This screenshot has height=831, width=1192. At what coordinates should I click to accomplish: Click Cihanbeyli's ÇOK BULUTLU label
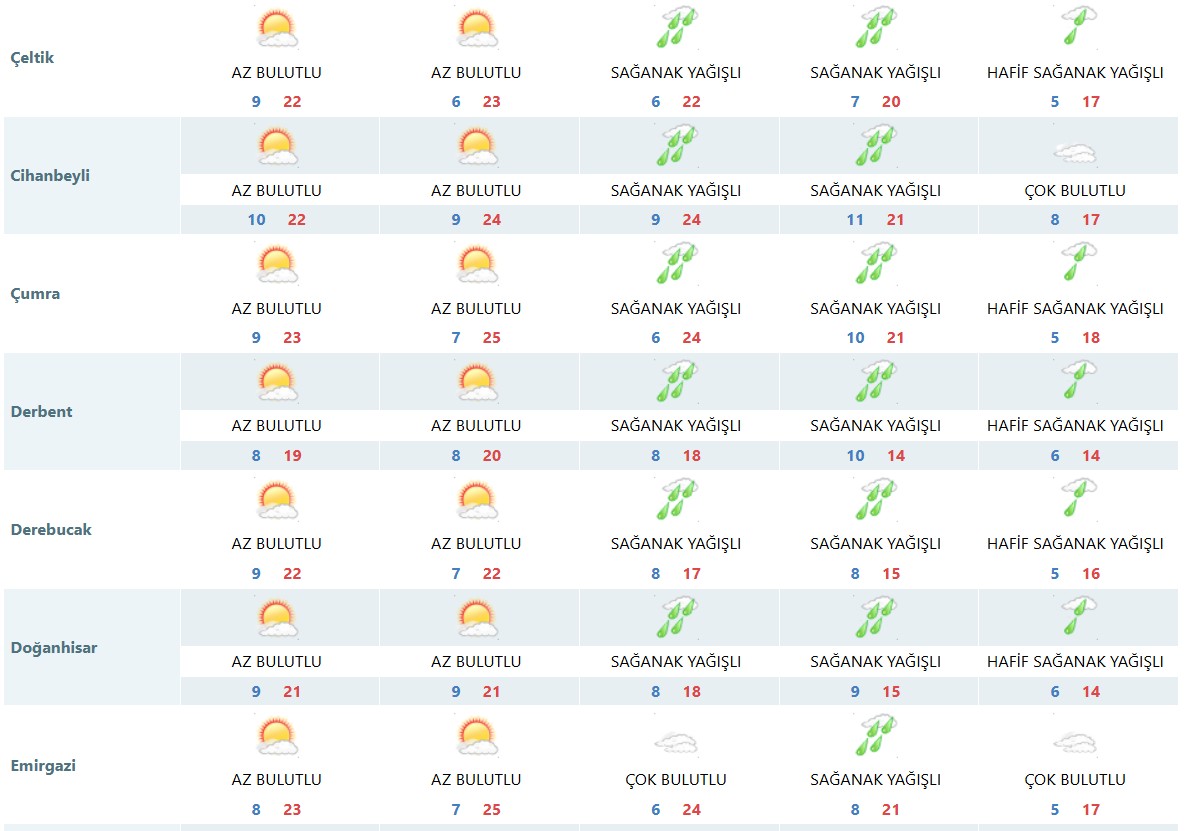pos(1075,191)
